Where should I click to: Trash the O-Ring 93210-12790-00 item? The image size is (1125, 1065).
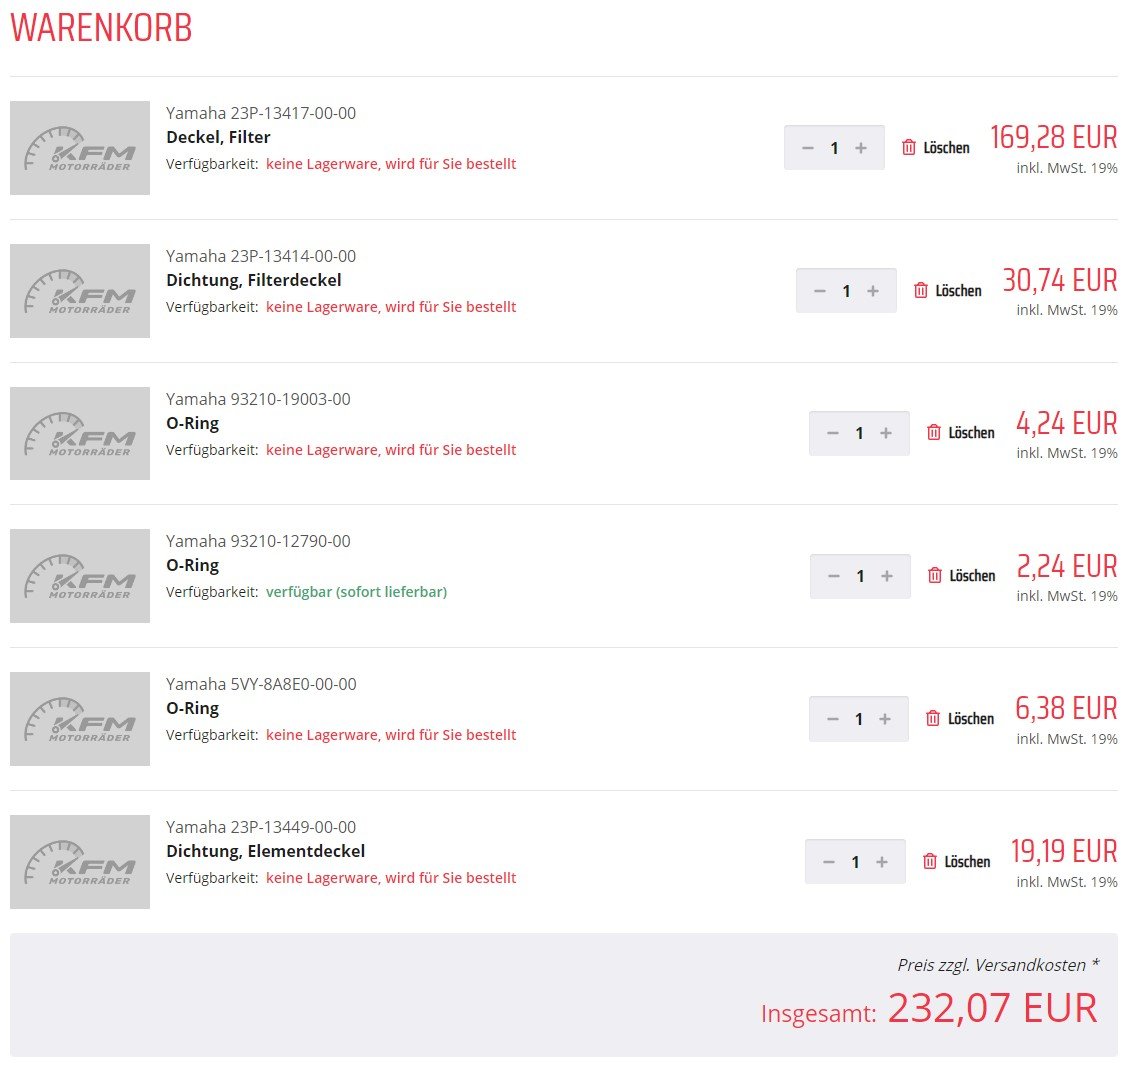click(x=935, y=576)
